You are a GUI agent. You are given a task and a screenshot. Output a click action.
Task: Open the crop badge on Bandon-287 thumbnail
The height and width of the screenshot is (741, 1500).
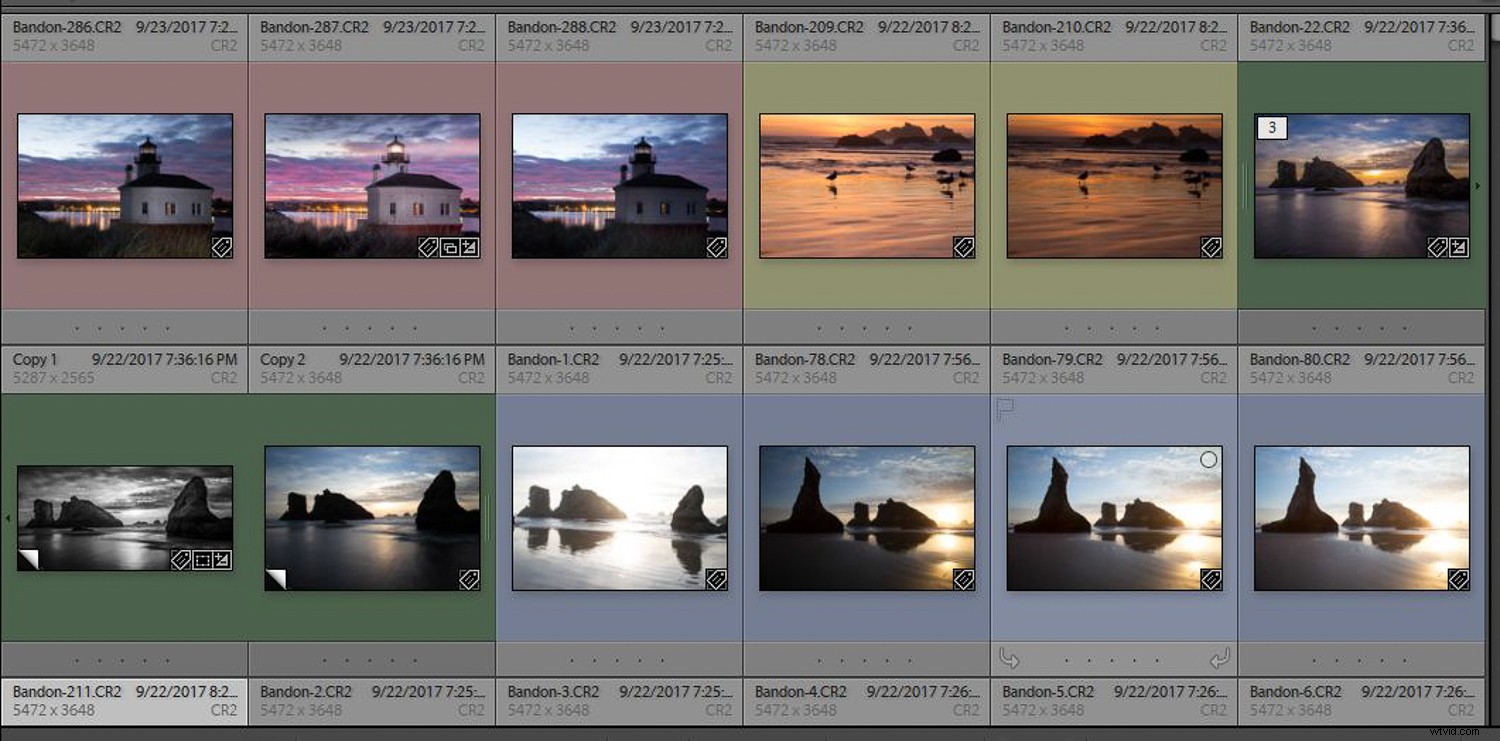449,246
